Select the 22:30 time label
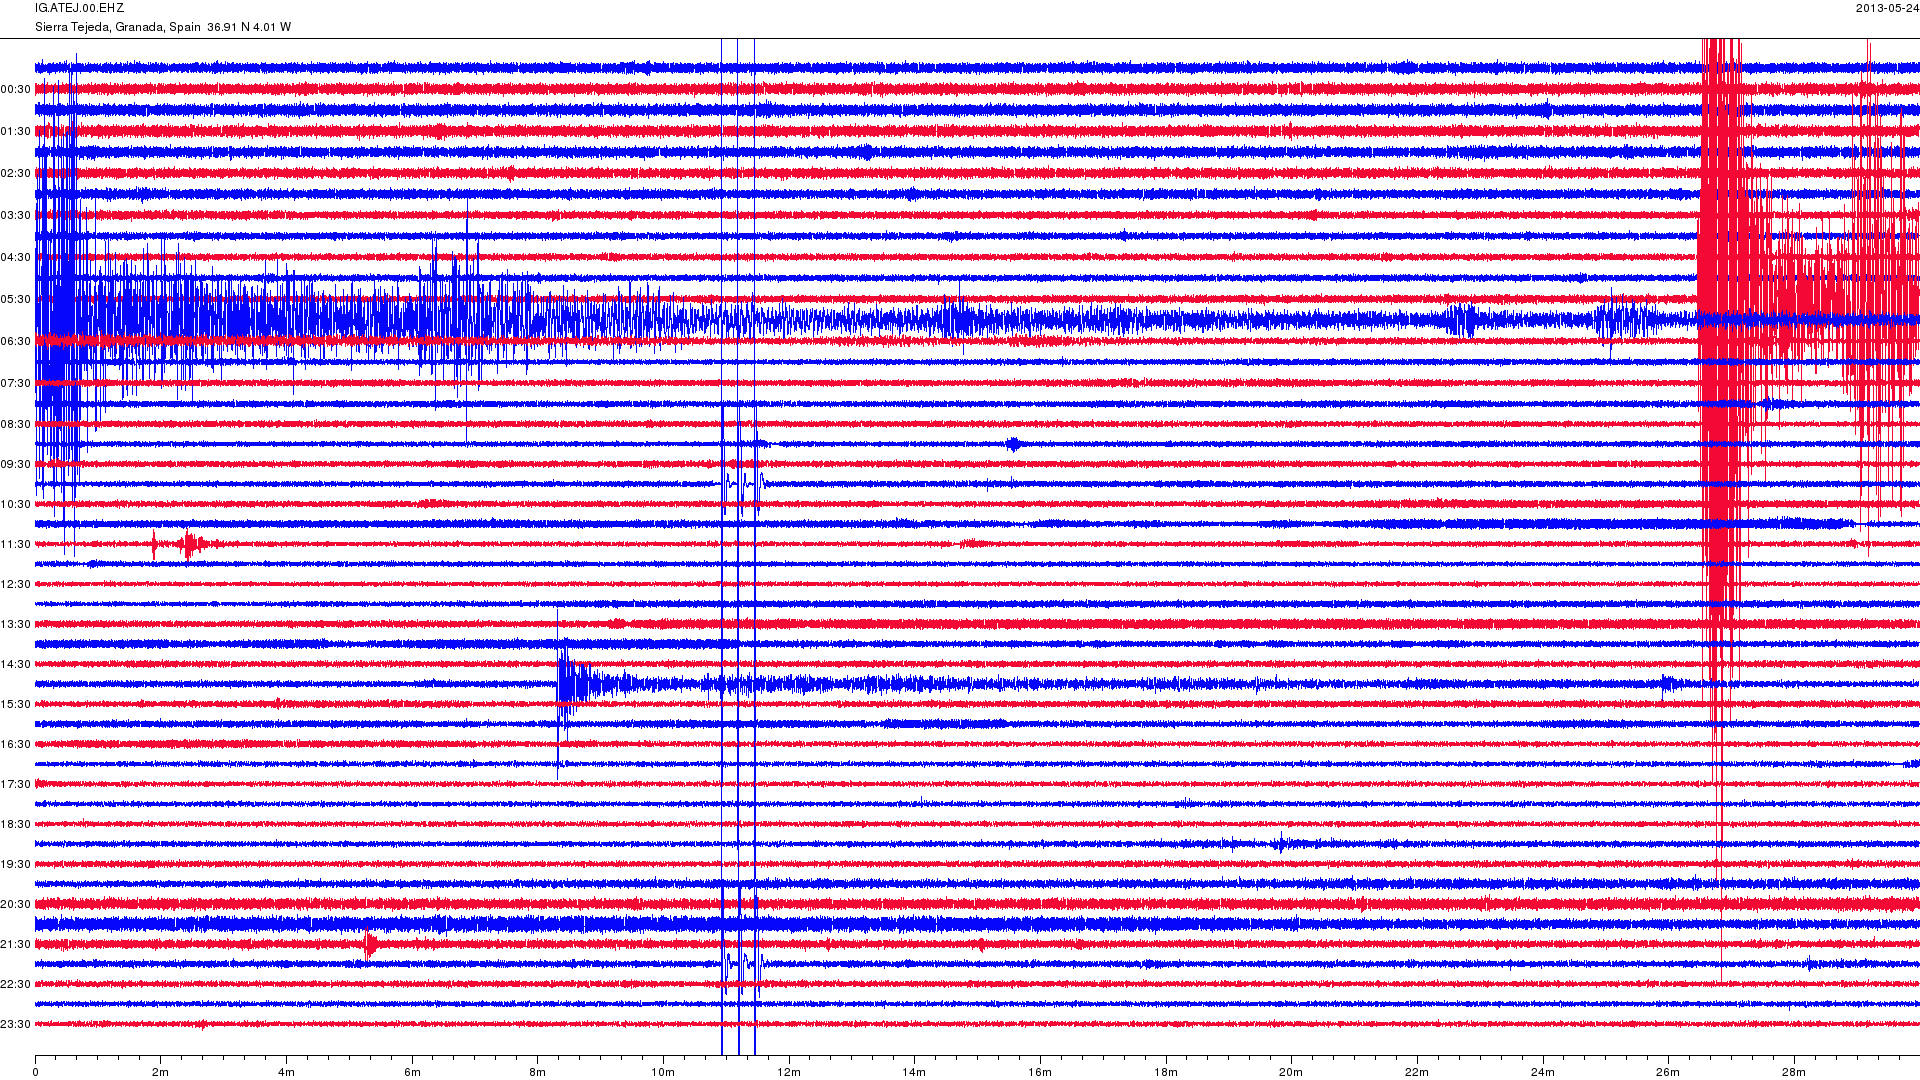The image size is (1920, 1080). coord(16,985)
